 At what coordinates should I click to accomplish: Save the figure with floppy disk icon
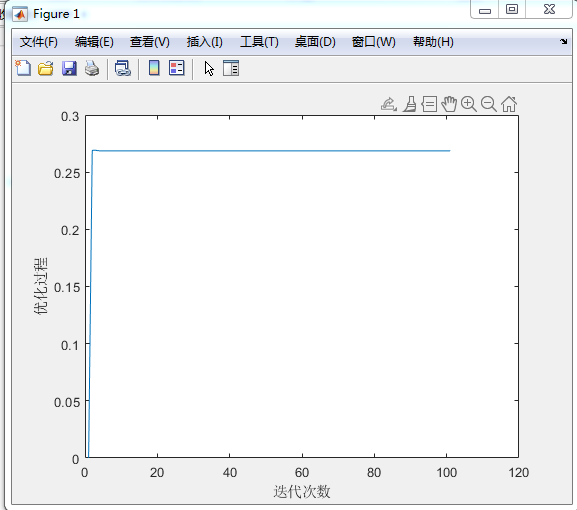pos(69,68)
